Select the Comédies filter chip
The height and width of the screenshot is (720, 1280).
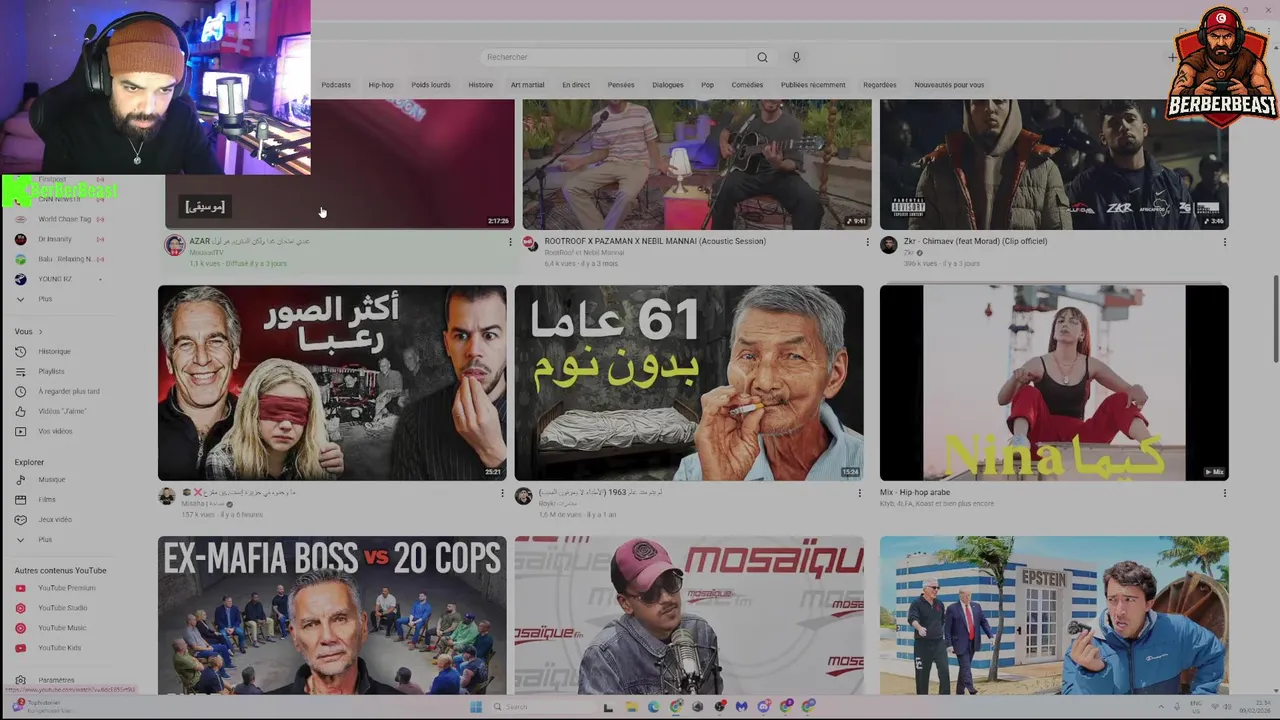pos(747,85)
